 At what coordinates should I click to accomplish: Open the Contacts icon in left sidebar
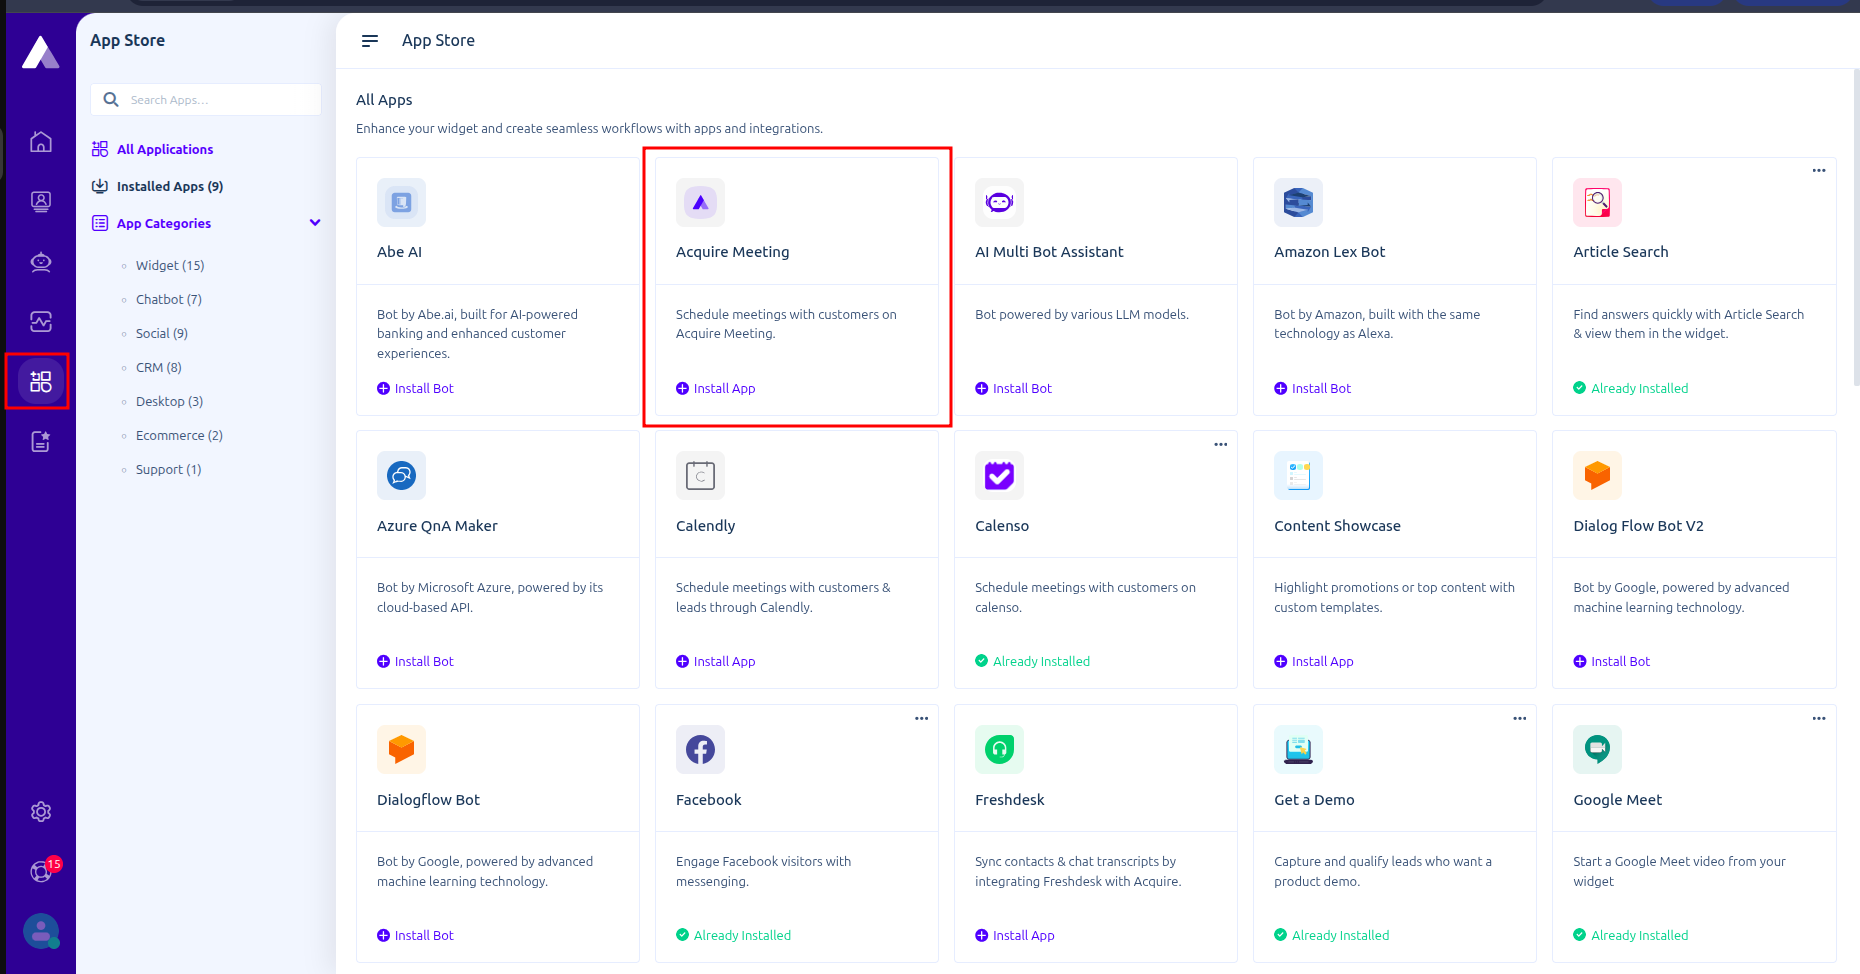41,202
